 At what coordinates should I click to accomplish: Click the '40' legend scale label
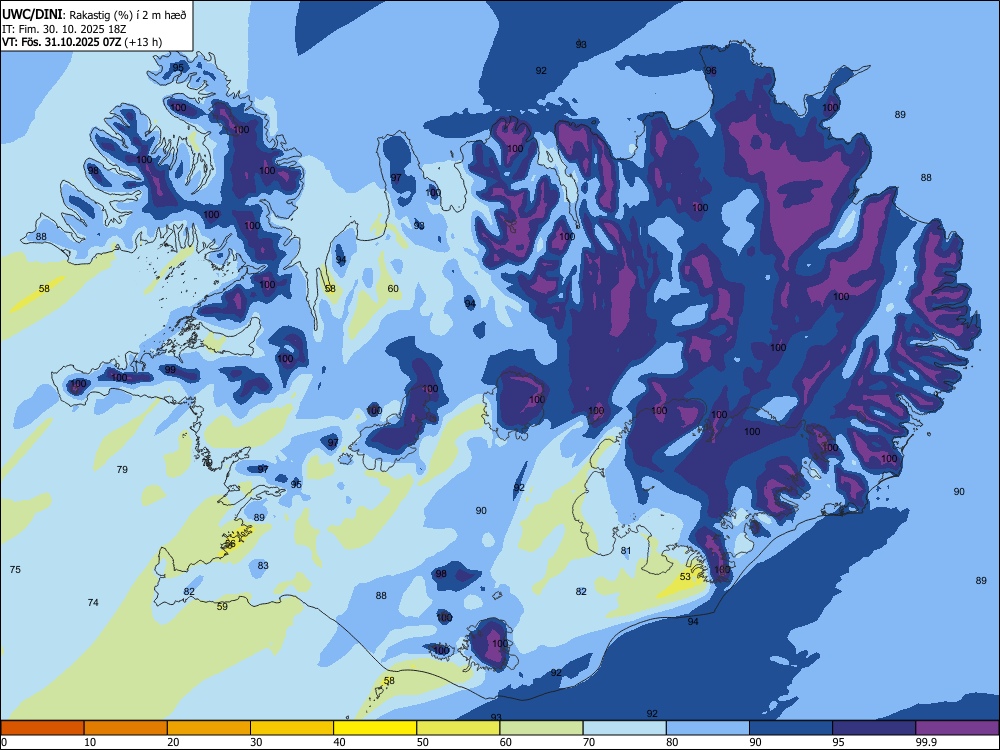click(339, 742)
